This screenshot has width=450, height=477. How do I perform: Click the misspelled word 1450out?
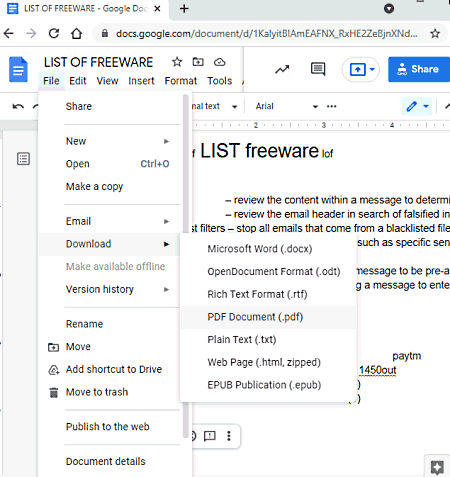pyautogui.click(x=378, y=370)
